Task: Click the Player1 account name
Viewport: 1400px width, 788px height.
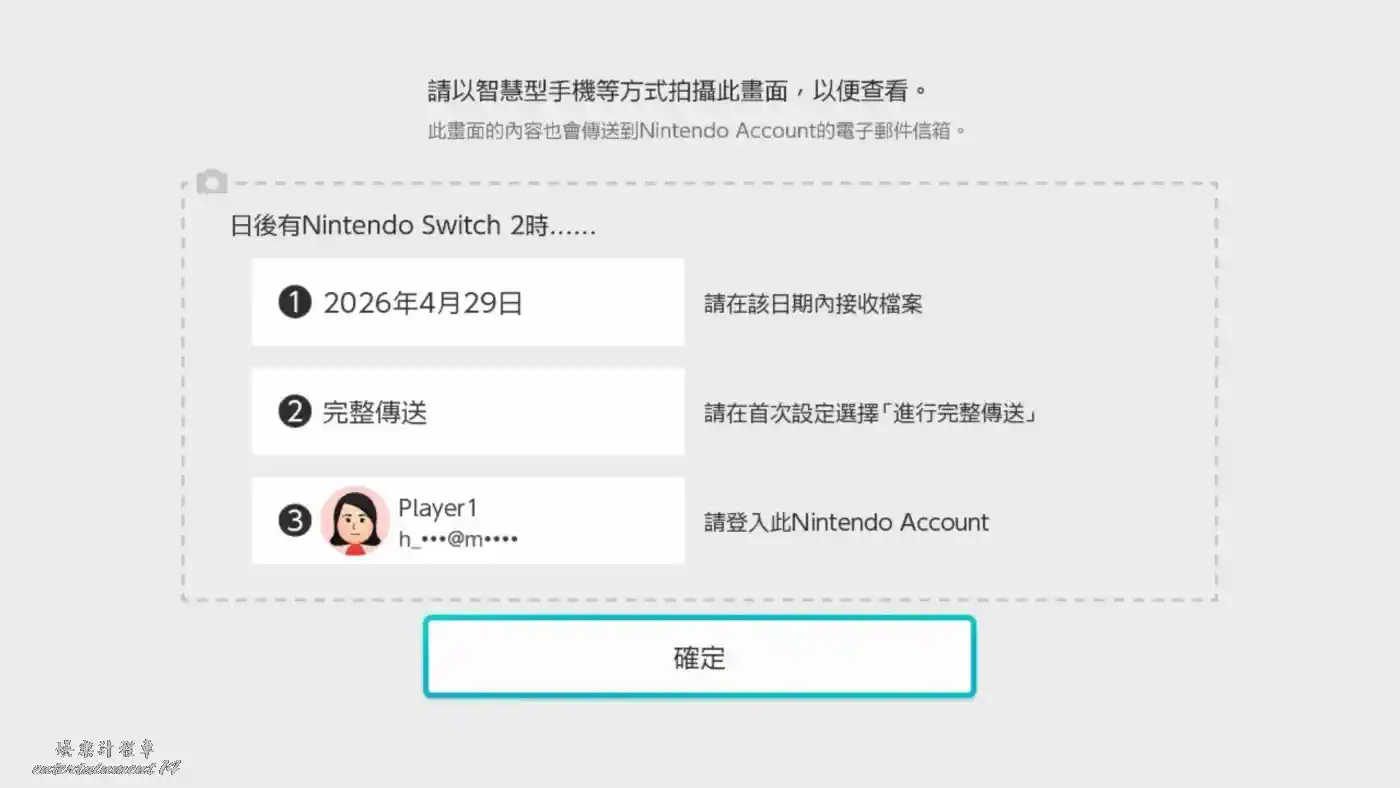Action: [x=438, y=508]
